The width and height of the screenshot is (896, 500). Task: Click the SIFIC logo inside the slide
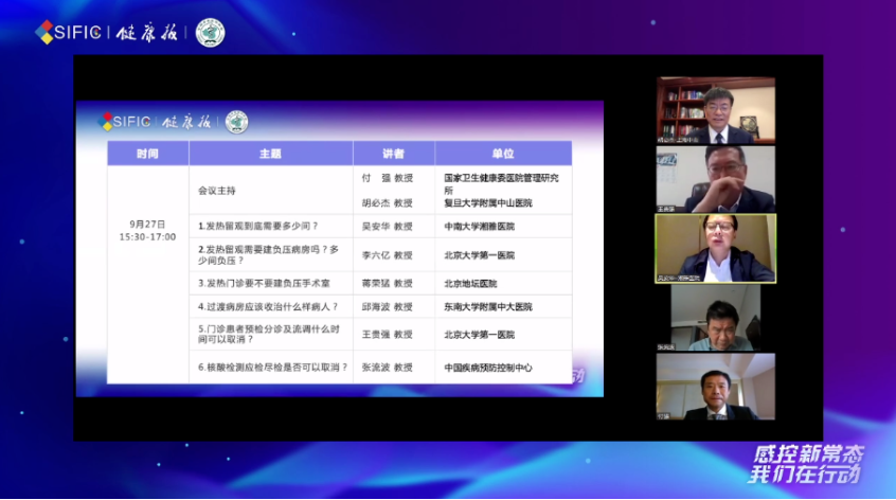click(125, 121)
